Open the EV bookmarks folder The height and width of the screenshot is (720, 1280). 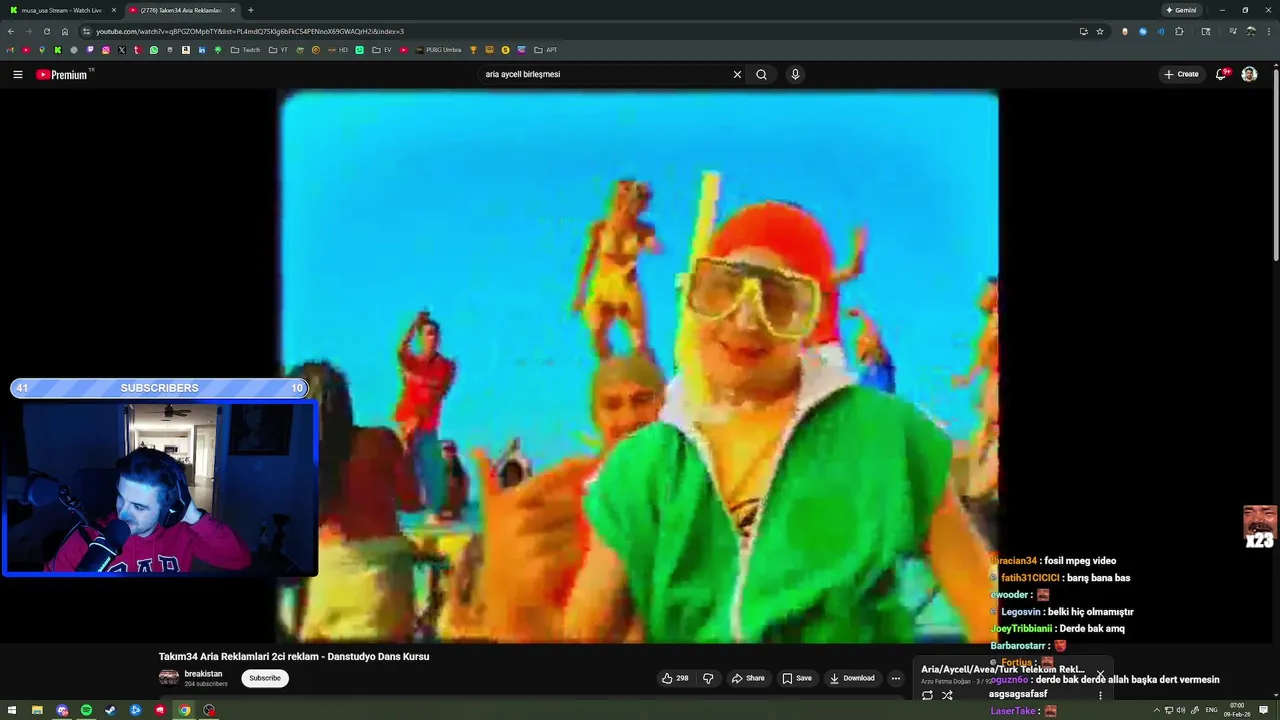(382, 50)
